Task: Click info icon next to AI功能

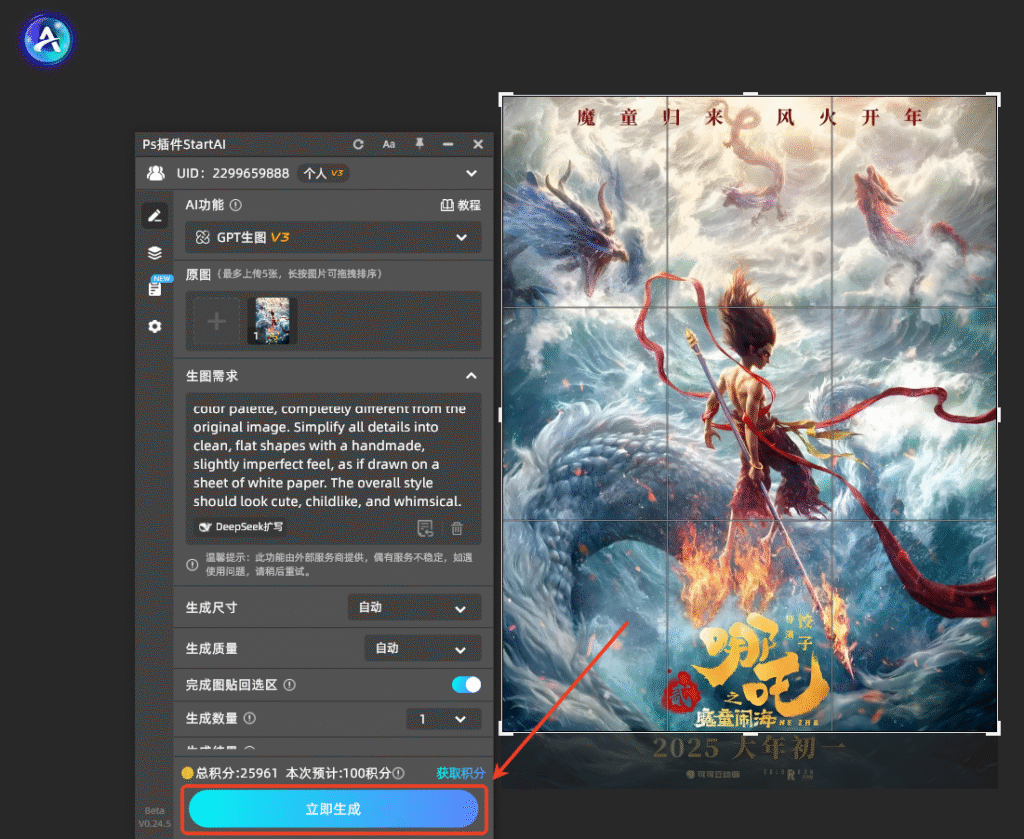Action: click(x=236, y=205)
